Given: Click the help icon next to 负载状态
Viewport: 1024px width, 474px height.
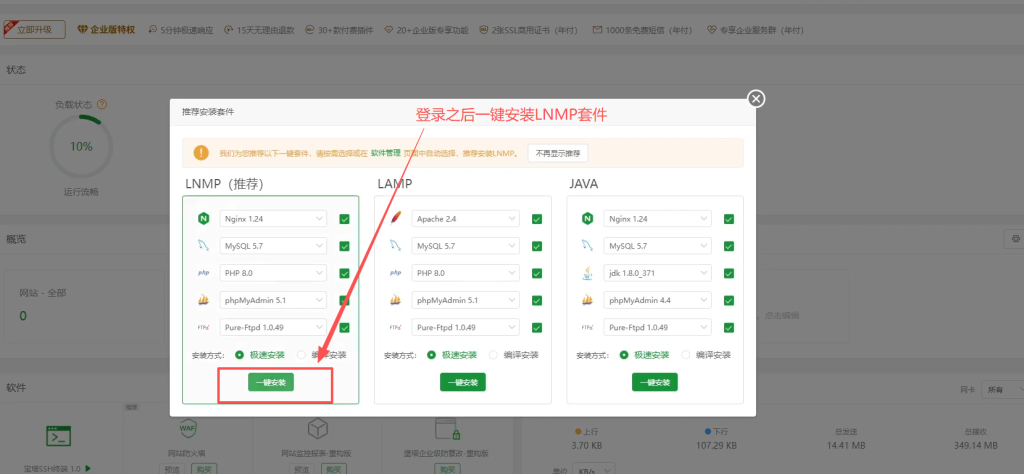Looking at the screenshot, I should coord(102,104).
